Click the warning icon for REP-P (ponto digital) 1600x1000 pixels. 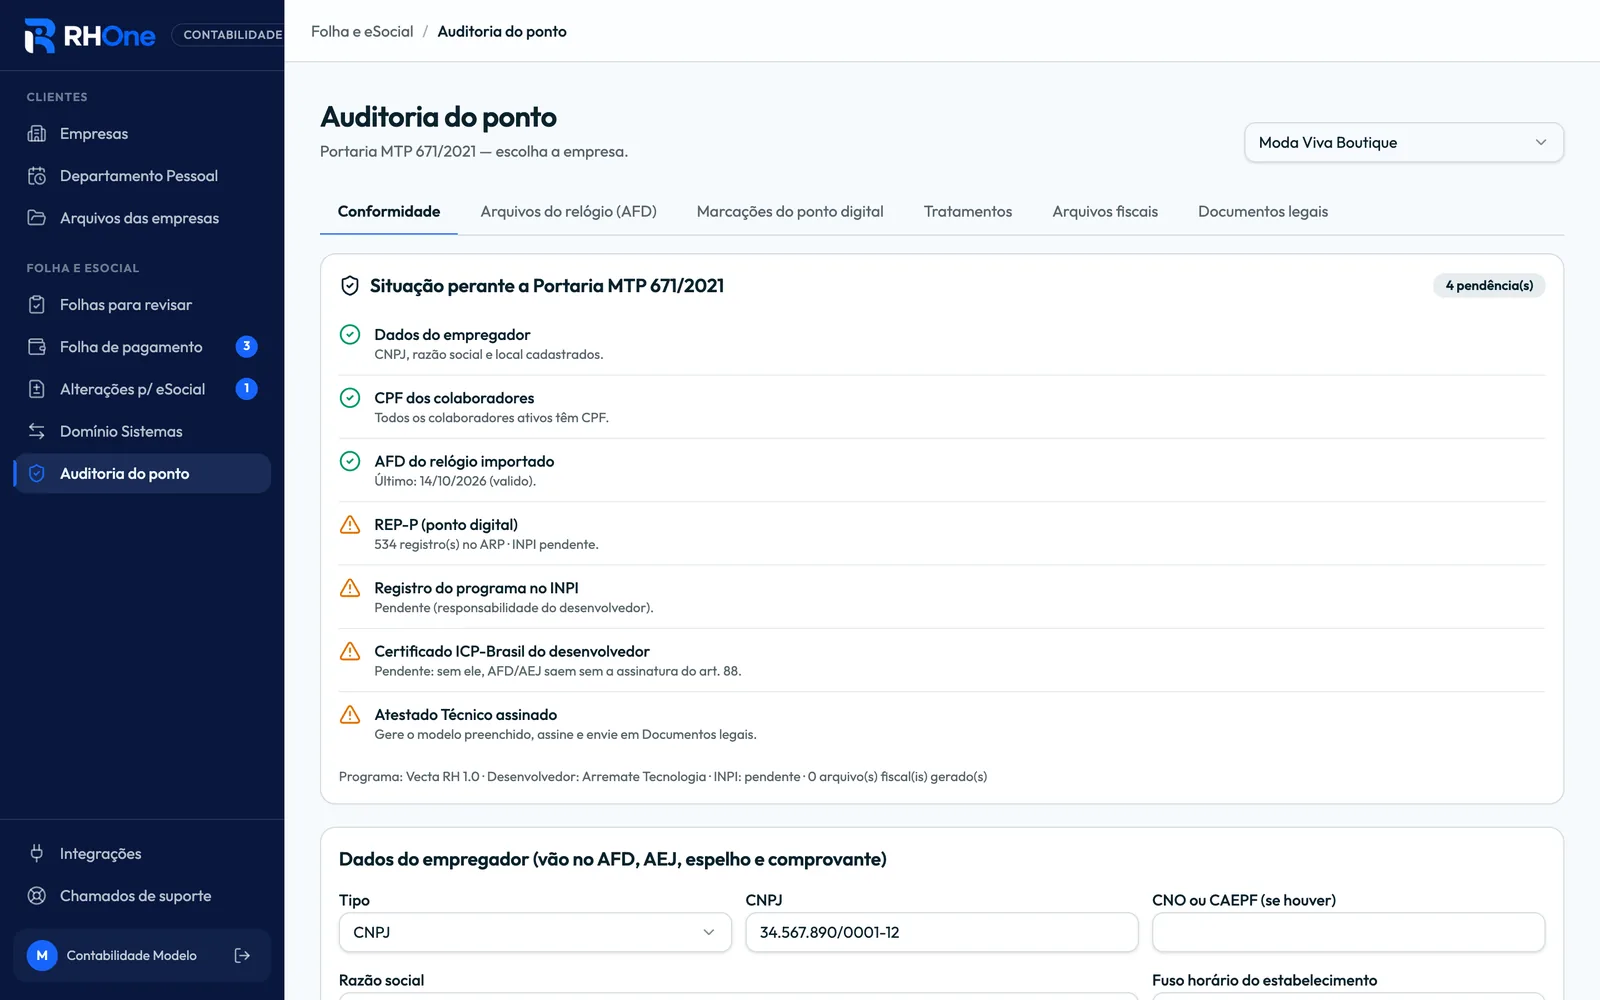pyautogui.click(x=350, y=525)
